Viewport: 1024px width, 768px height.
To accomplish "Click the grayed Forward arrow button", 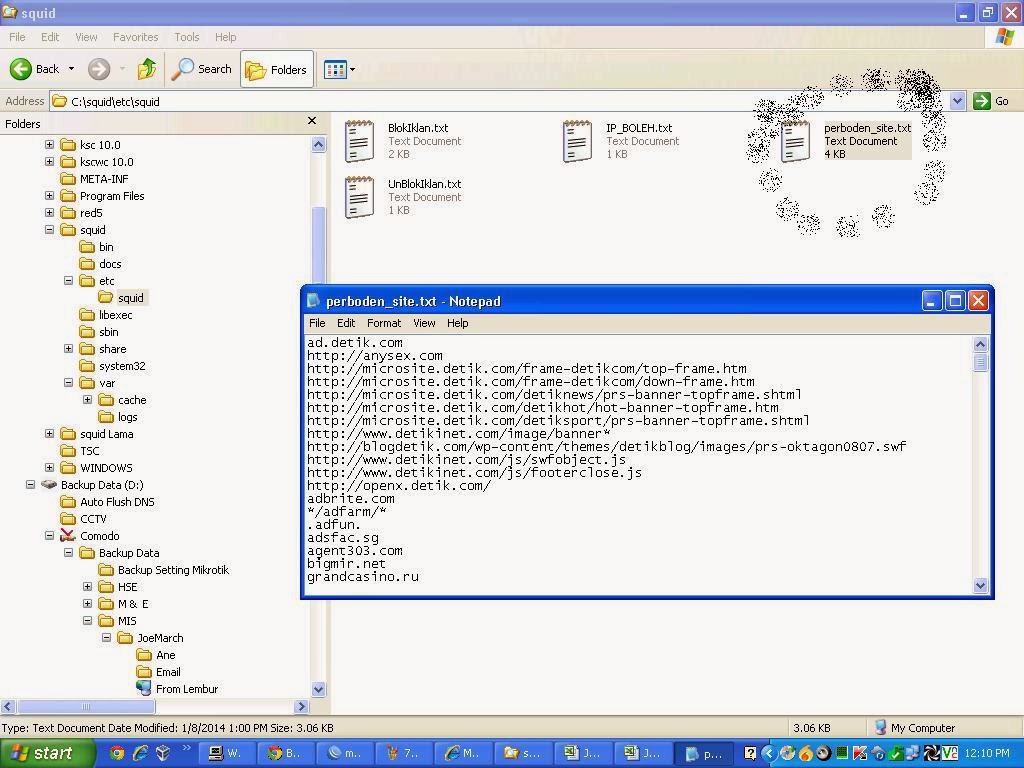I will 99,69.
